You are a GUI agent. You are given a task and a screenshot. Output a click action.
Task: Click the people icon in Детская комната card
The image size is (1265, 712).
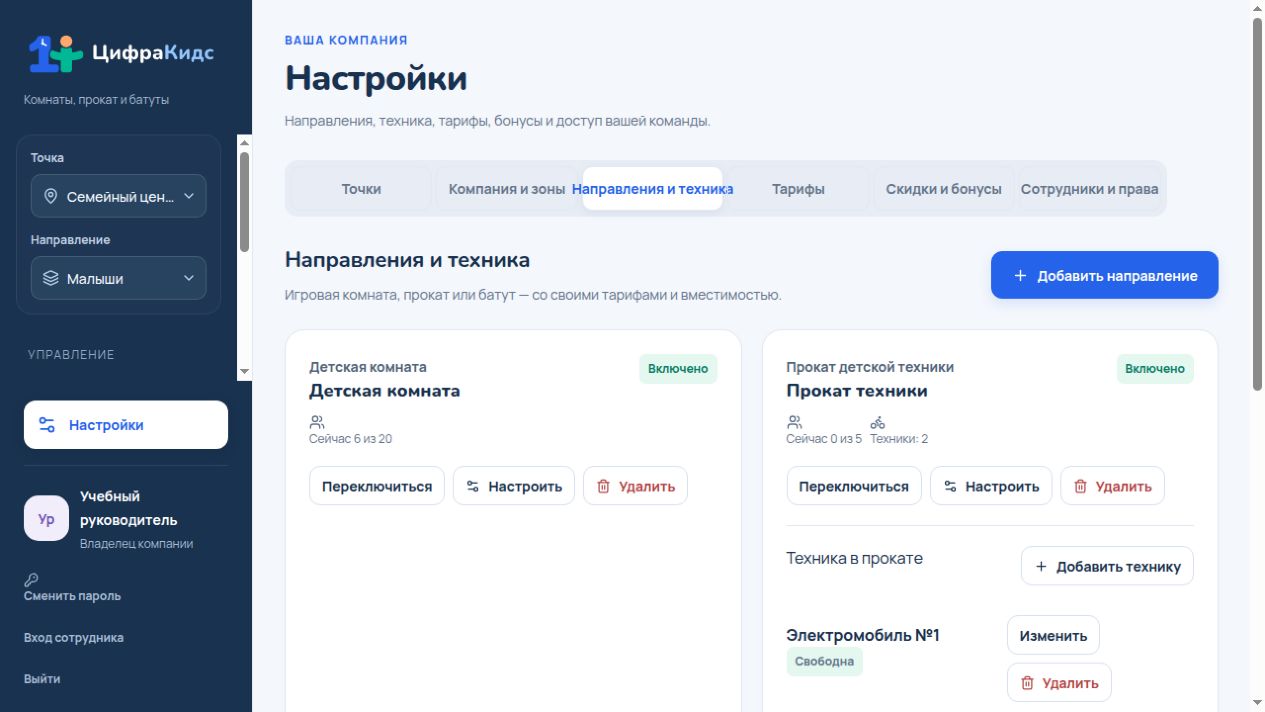click(x=316, y=422)
